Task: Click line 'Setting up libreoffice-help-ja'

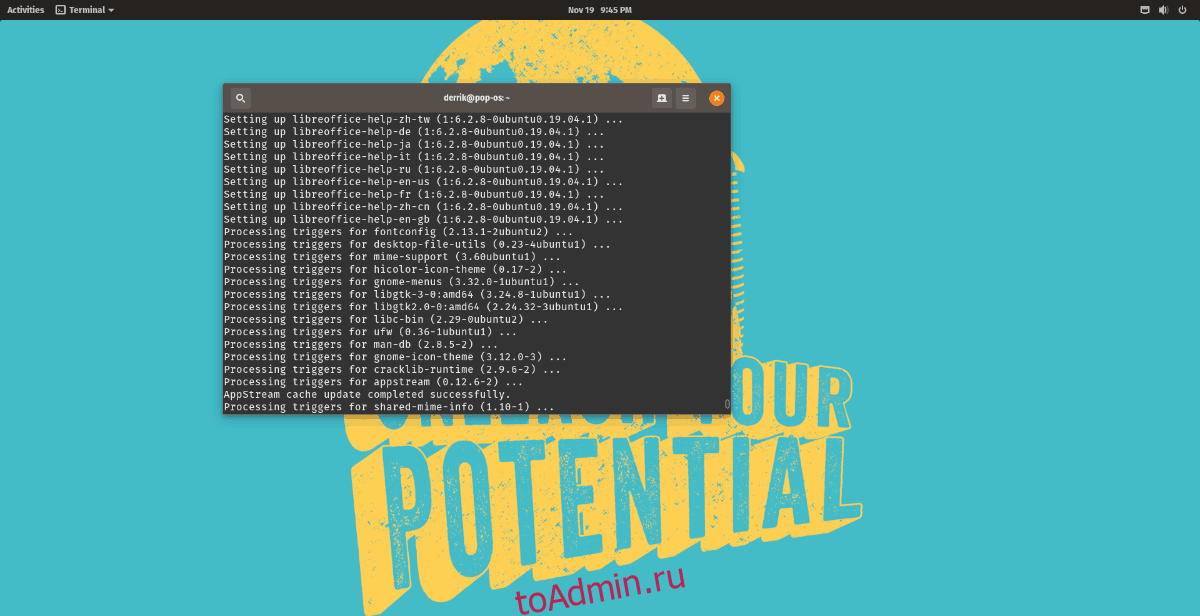Action: coord(414,144)
